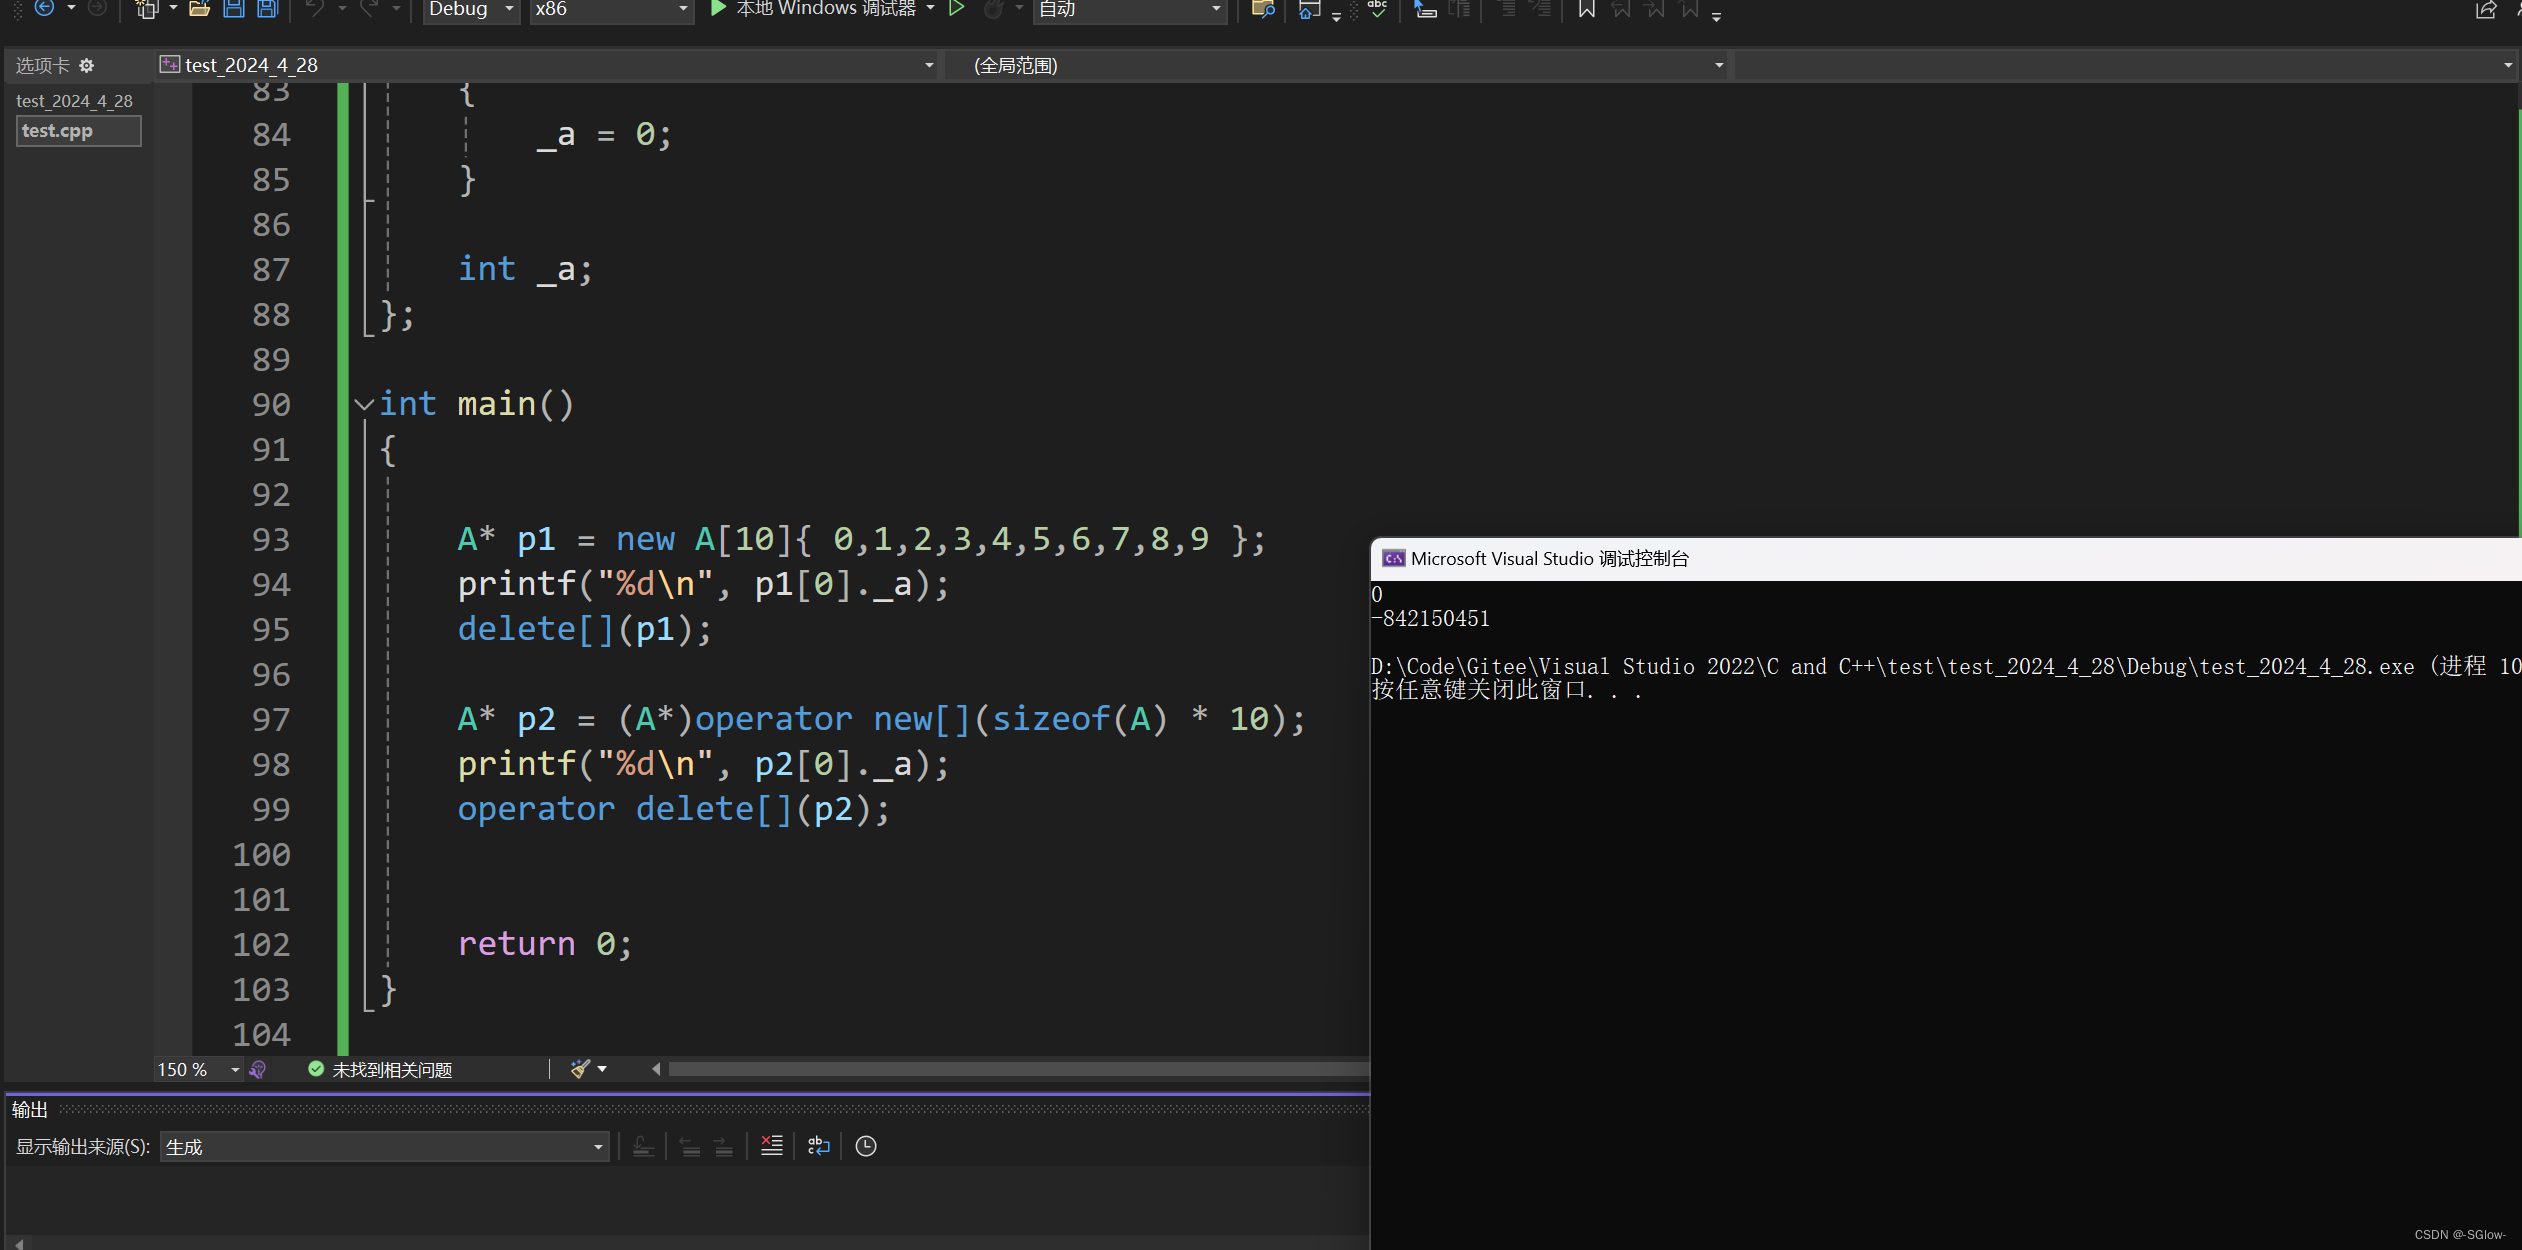Click the clear all output icon
The image size is (2522, 1250).
[x=772, y=1146]
